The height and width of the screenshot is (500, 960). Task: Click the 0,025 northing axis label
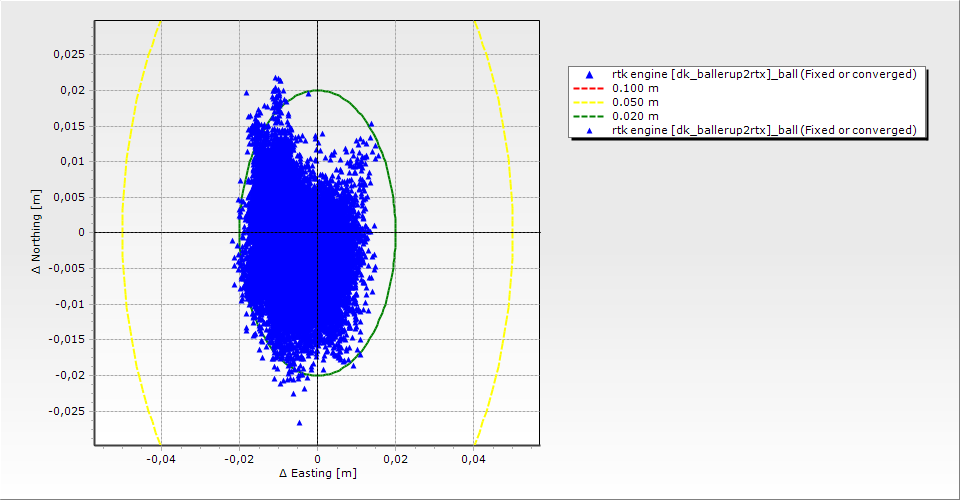[69, 54]
